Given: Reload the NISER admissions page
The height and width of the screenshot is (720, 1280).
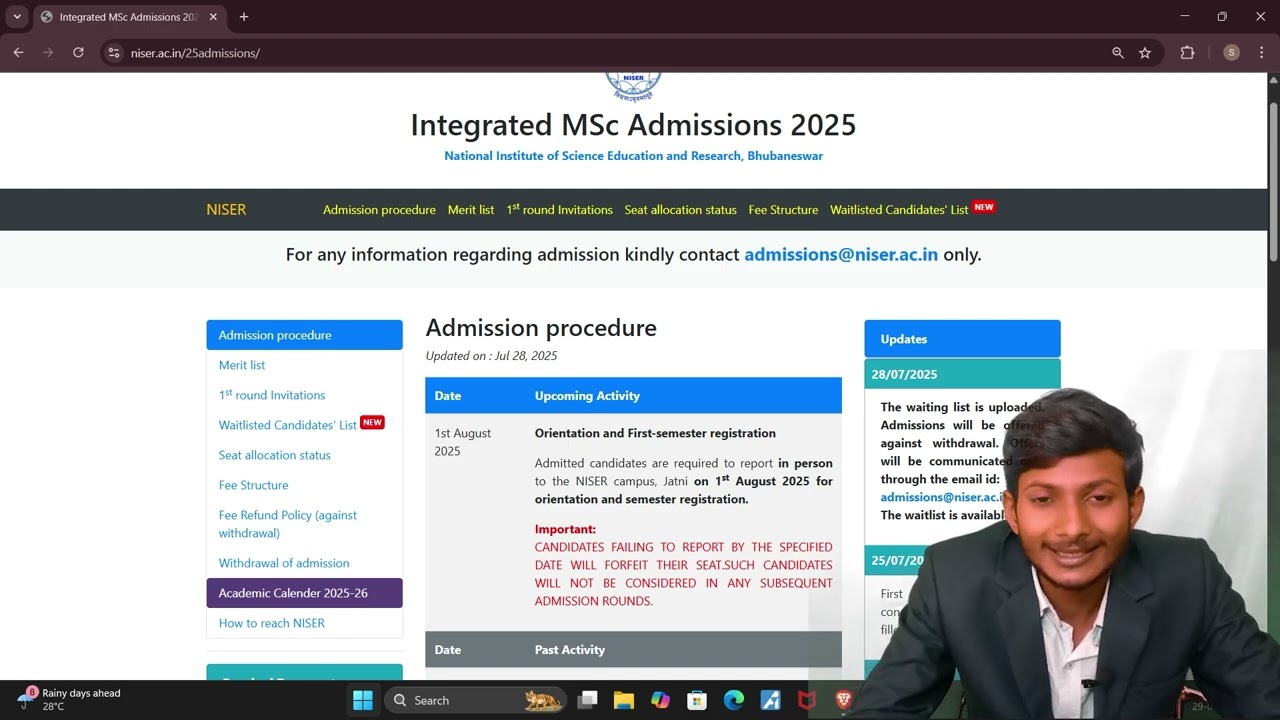Looking at the screenshot, I should click(78, 53).
